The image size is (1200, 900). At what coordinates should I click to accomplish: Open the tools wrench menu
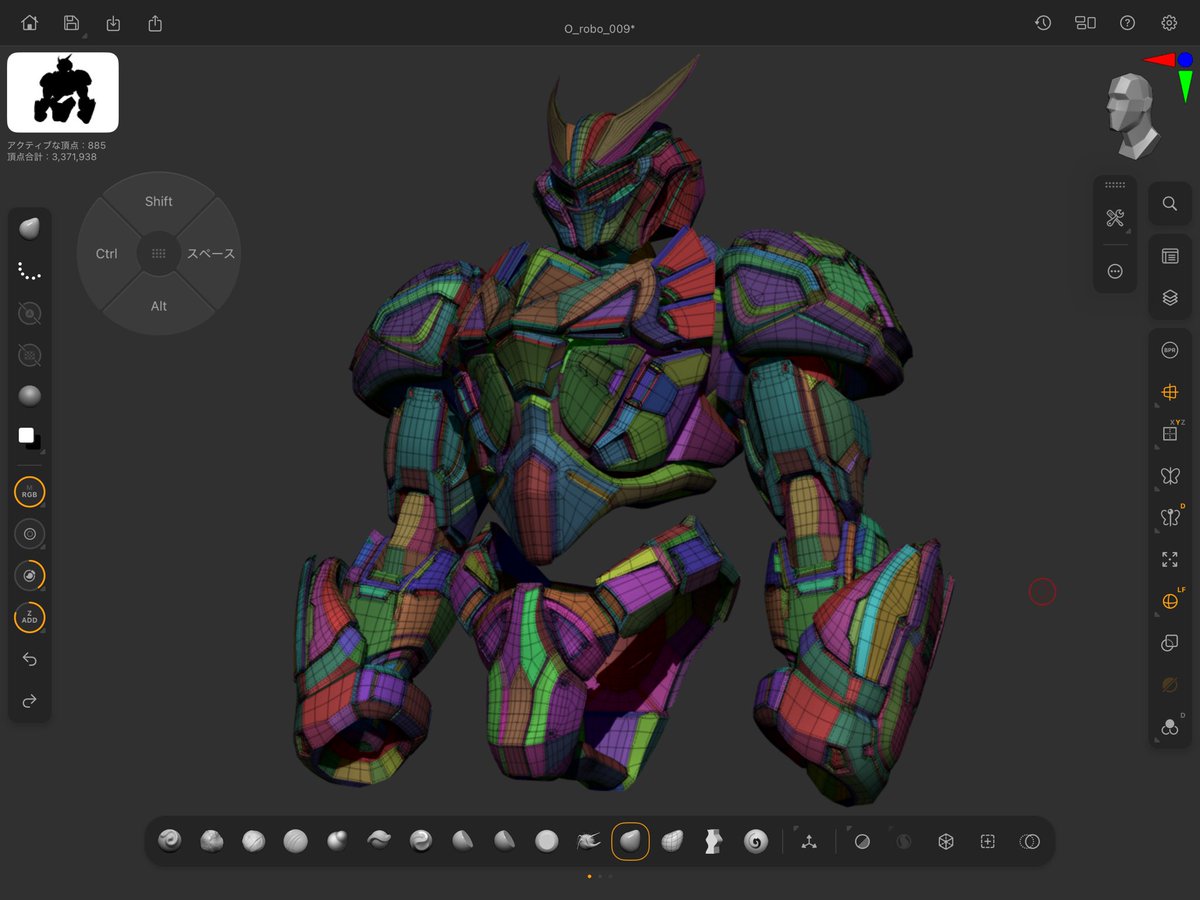(x=1115, y=218)
